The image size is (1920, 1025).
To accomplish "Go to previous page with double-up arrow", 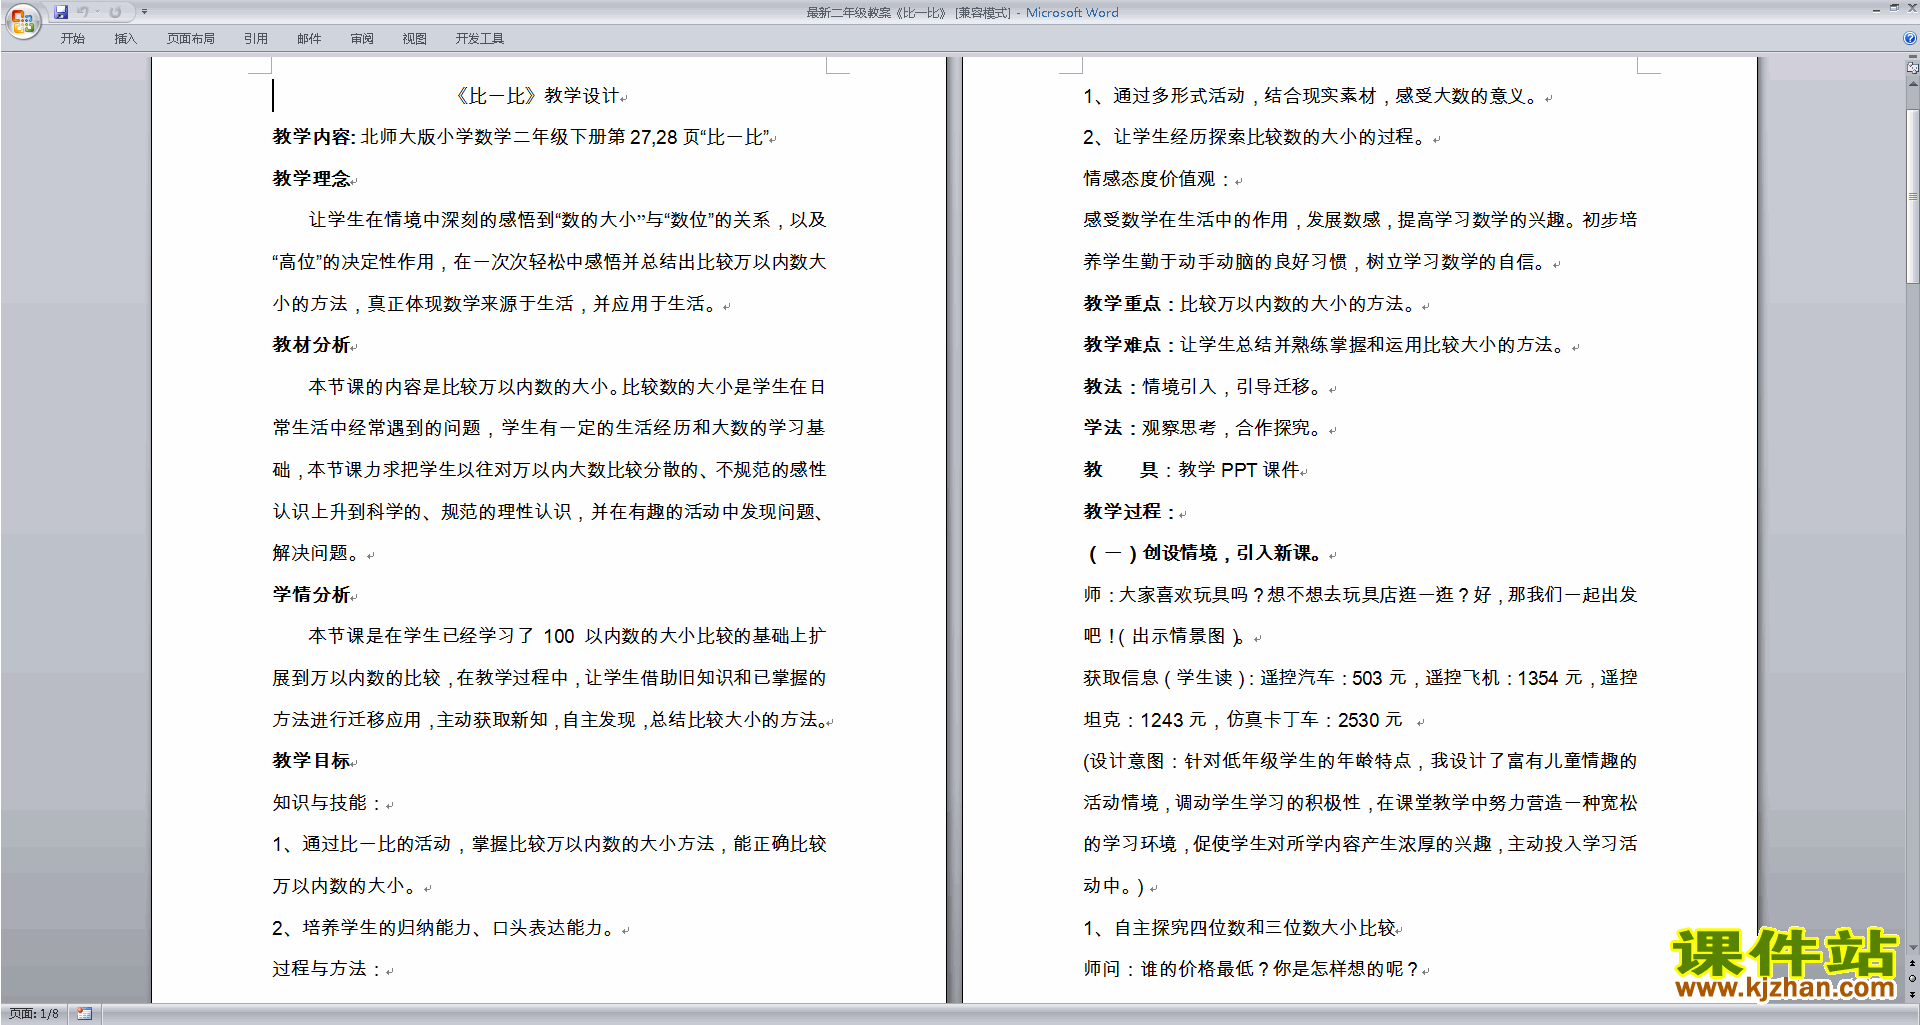I will pyautogui.click(x=1913, y=964).
